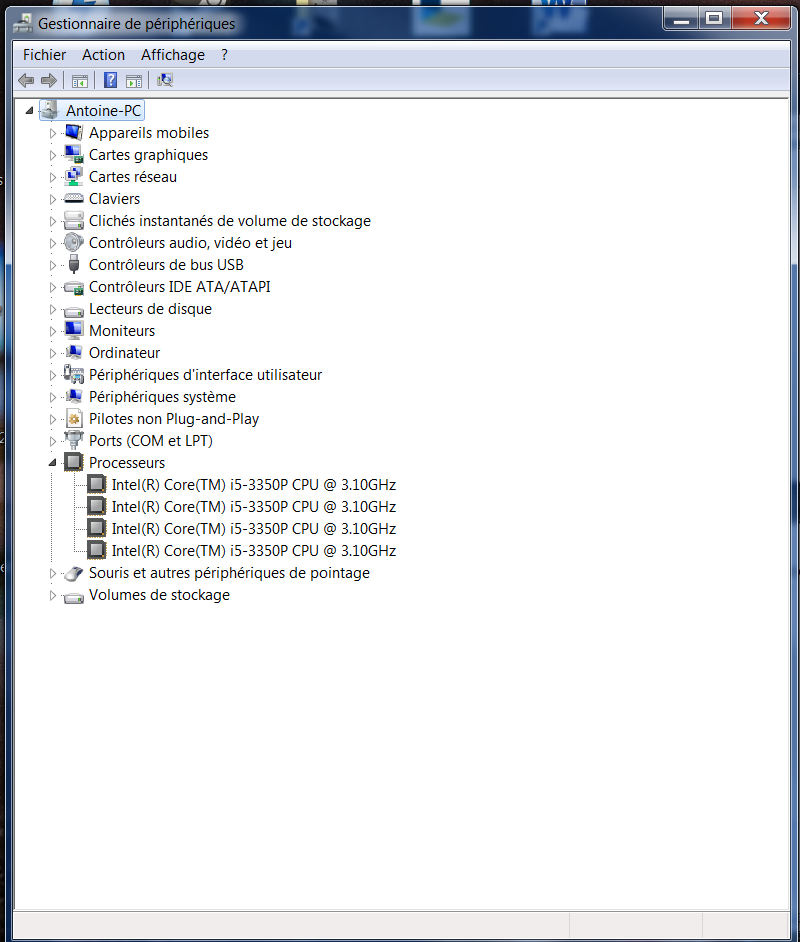The height and width of the screenshot is (942, 800).
Task: Click the Show/Hide action pane toolbar icon
Action: (134, 81)
